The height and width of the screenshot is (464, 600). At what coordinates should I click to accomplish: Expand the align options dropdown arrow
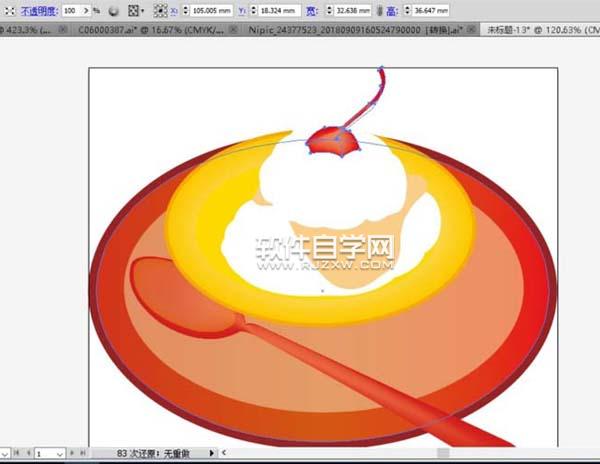(143, 11)
